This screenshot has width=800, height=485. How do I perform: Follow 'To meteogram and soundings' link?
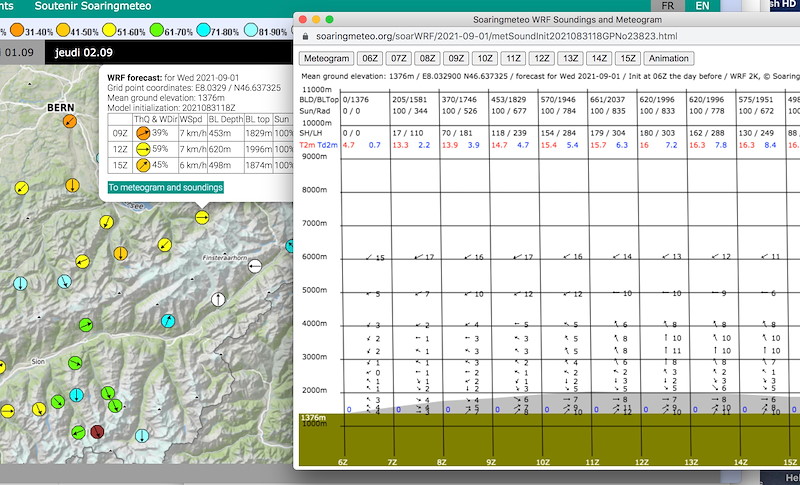(166, 187)
